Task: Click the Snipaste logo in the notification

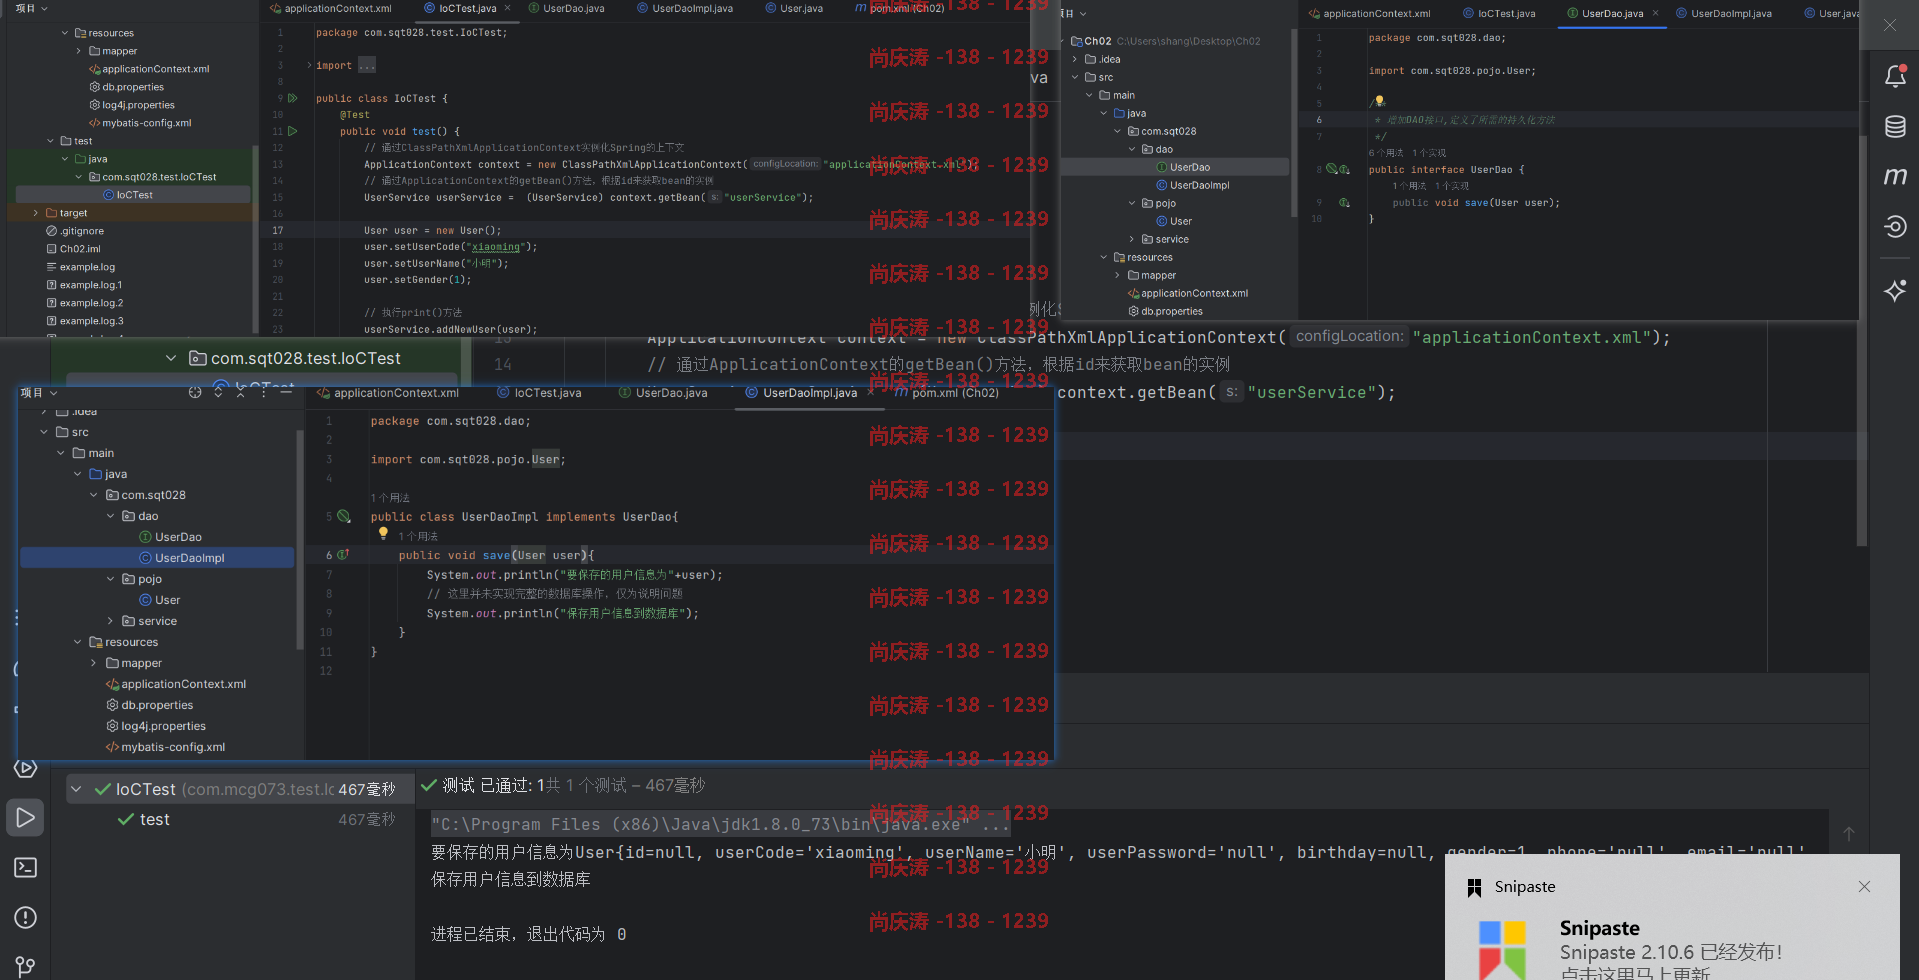Action: click(x=1502, y=948)
